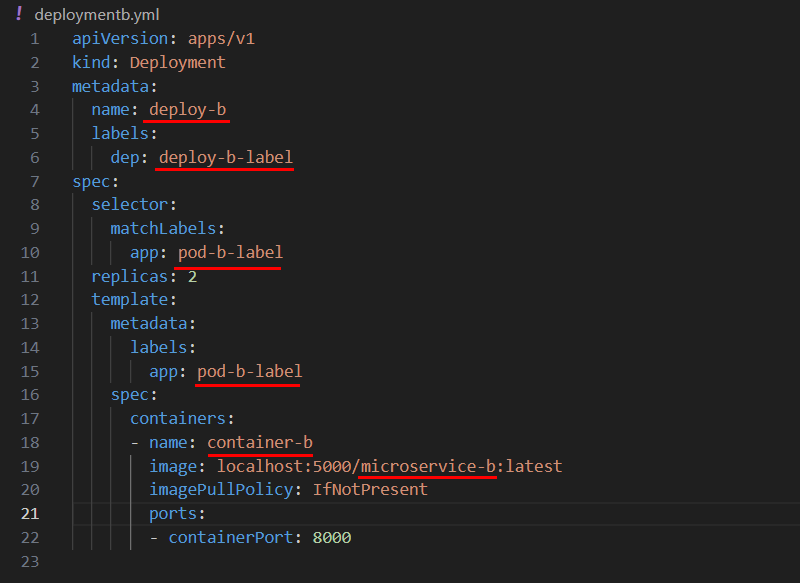The image size is (800, 583).
Task: Click the 'containers' key
Action: (x=178, y=419)
